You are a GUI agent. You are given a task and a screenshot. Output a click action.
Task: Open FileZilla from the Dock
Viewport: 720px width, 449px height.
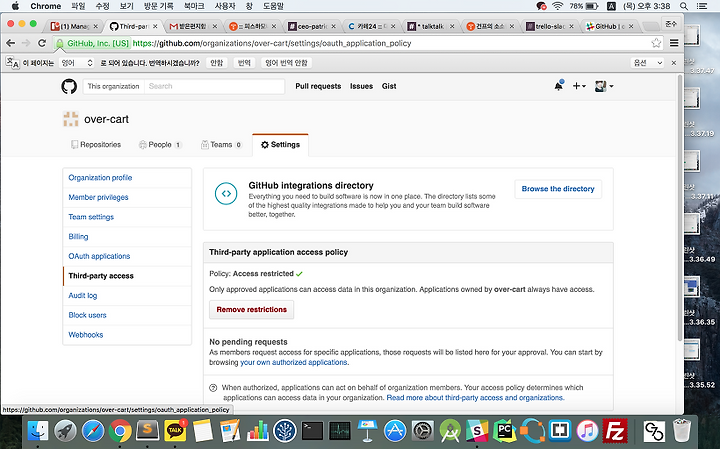tap(615, 431)
